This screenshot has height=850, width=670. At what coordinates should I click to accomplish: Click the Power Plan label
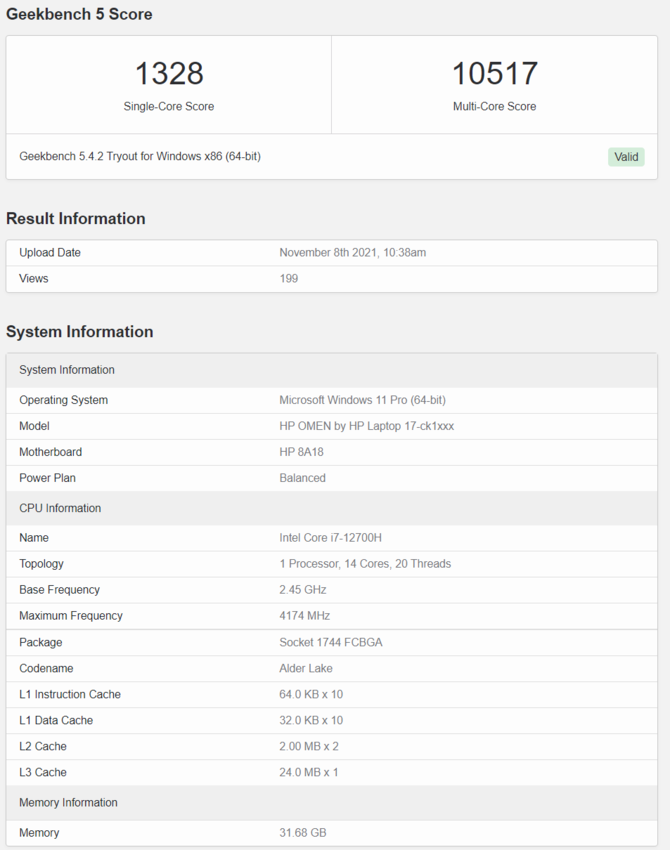click(47, 478)
